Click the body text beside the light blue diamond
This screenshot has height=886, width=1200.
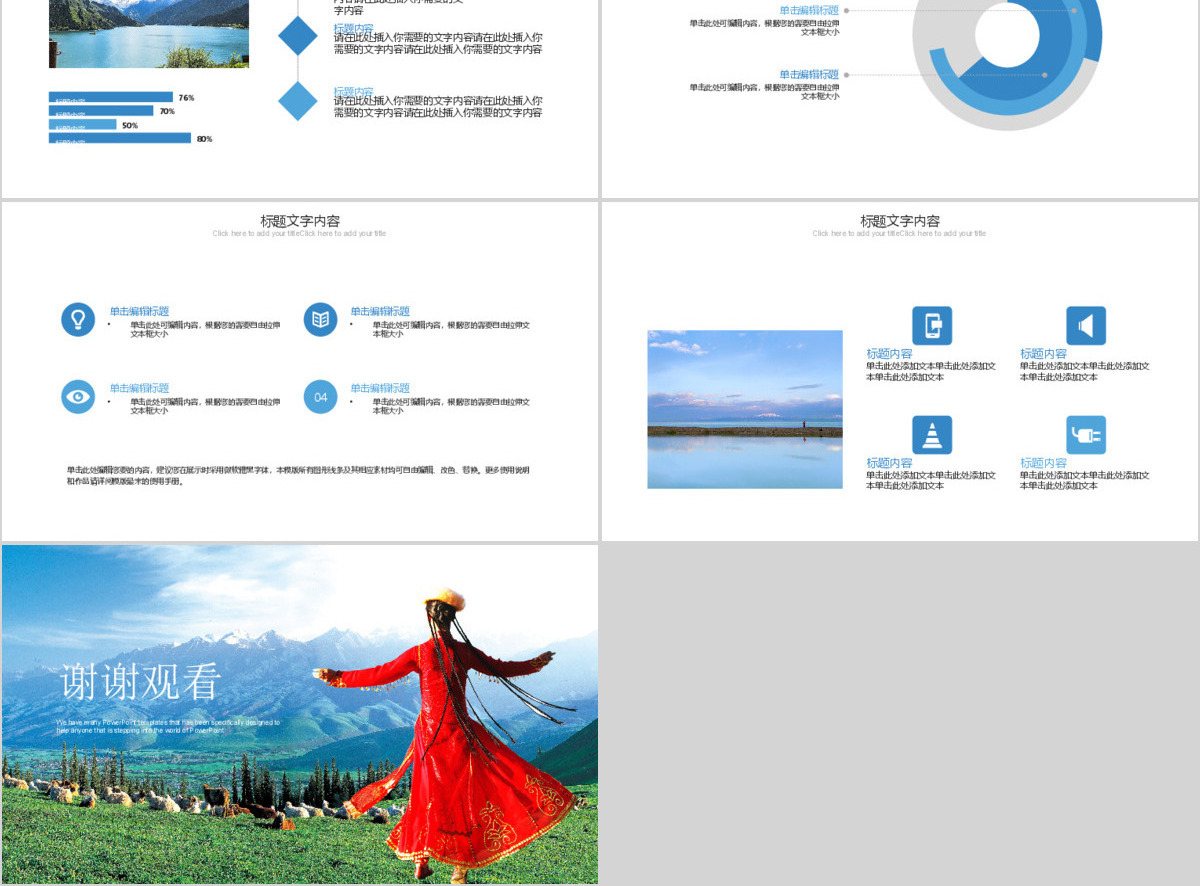click(438, 107)
